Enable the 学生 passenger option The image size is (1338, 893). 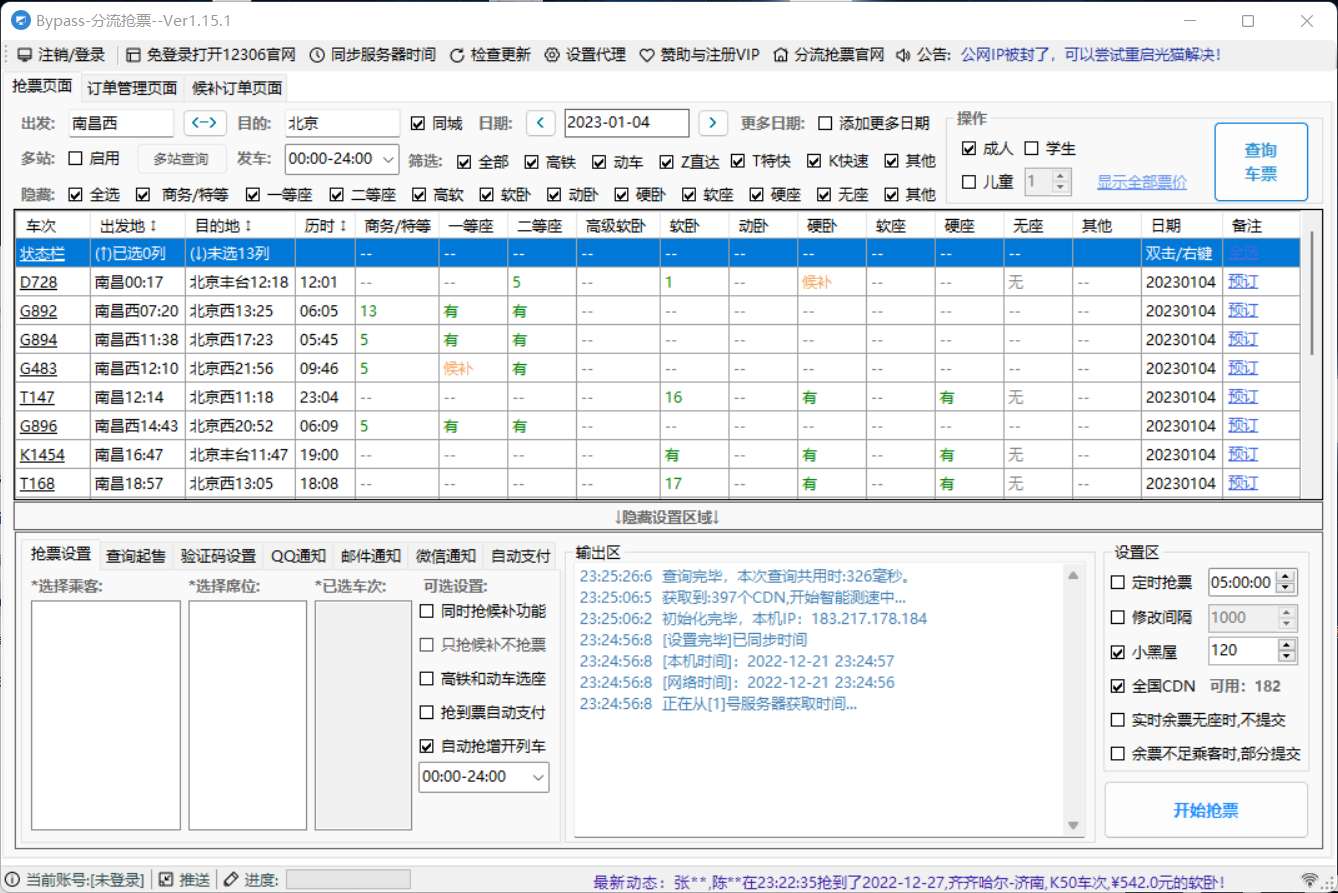[x=1032, y=147]
